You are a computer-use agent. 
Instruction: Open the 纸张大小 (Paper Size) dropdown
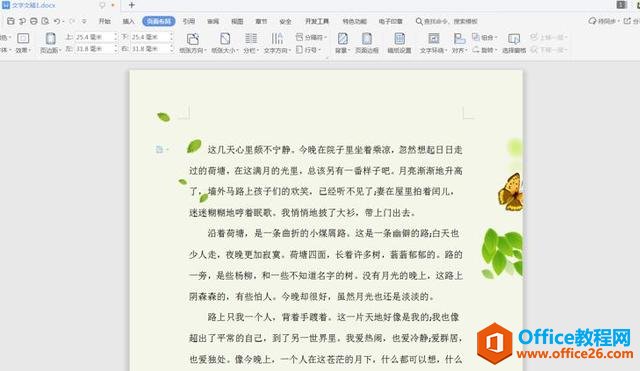(x=225, y=43)
